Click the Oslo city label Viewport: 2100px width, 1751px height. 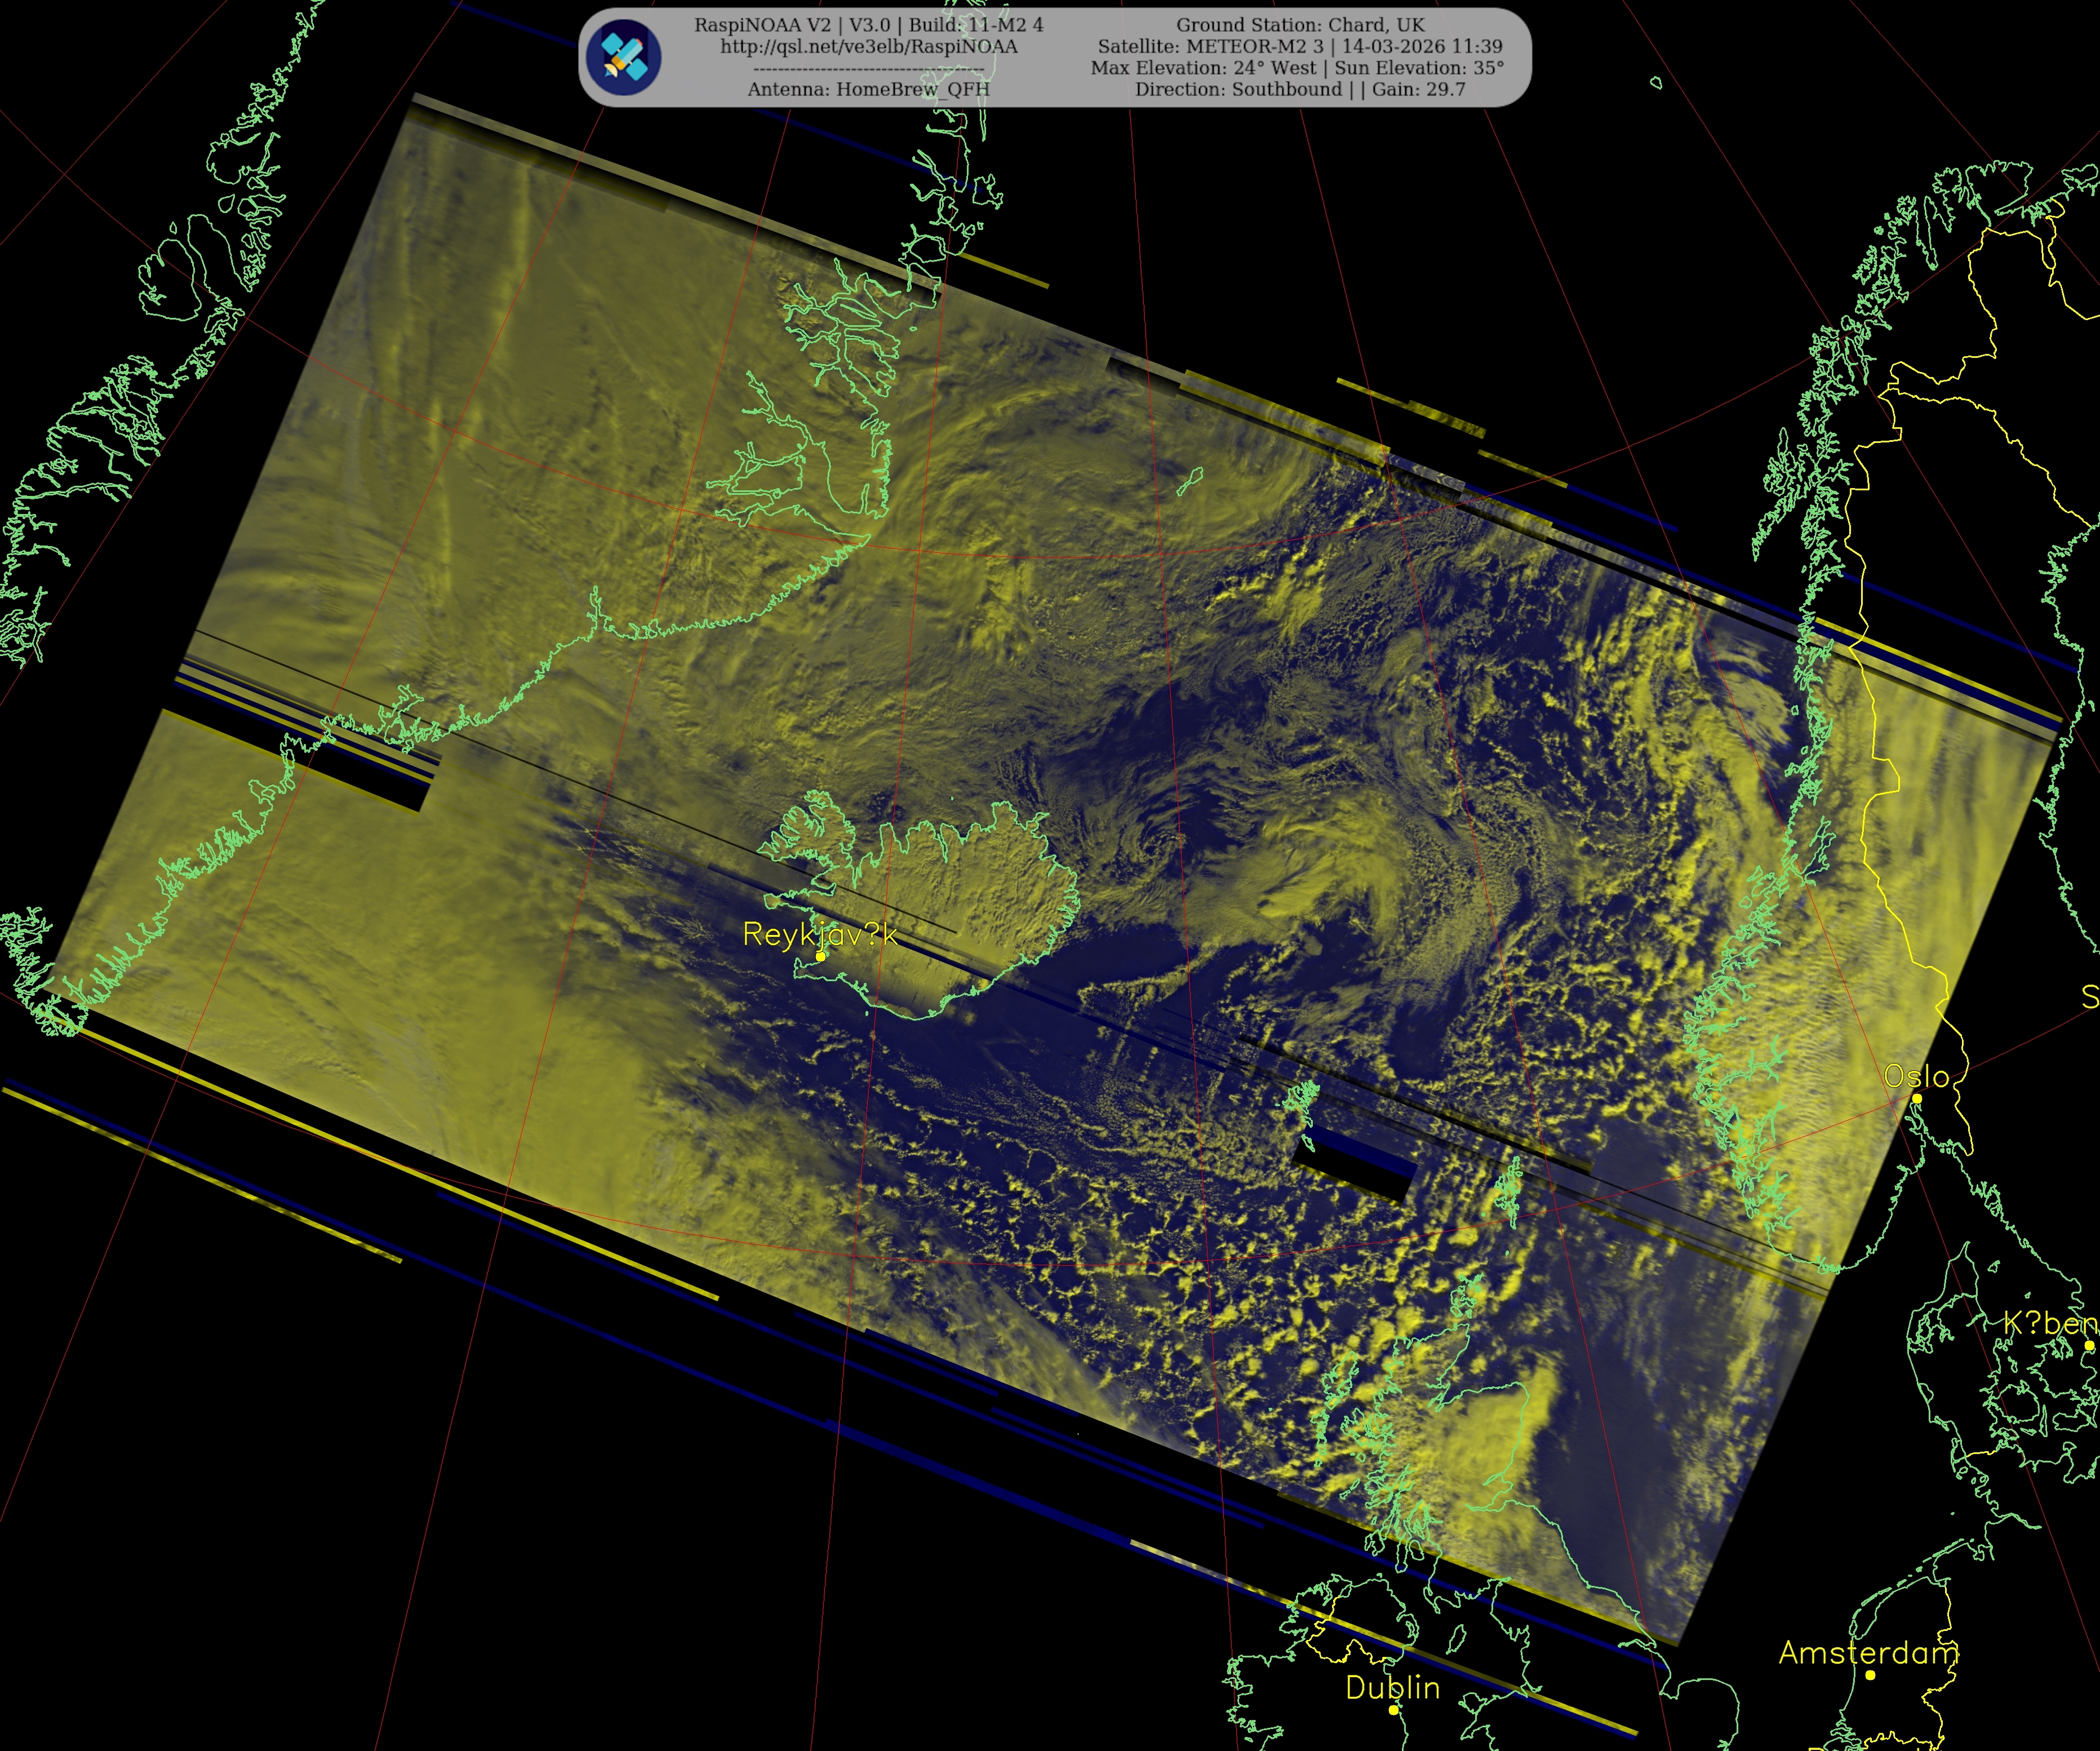[x=1916, y=1076]
